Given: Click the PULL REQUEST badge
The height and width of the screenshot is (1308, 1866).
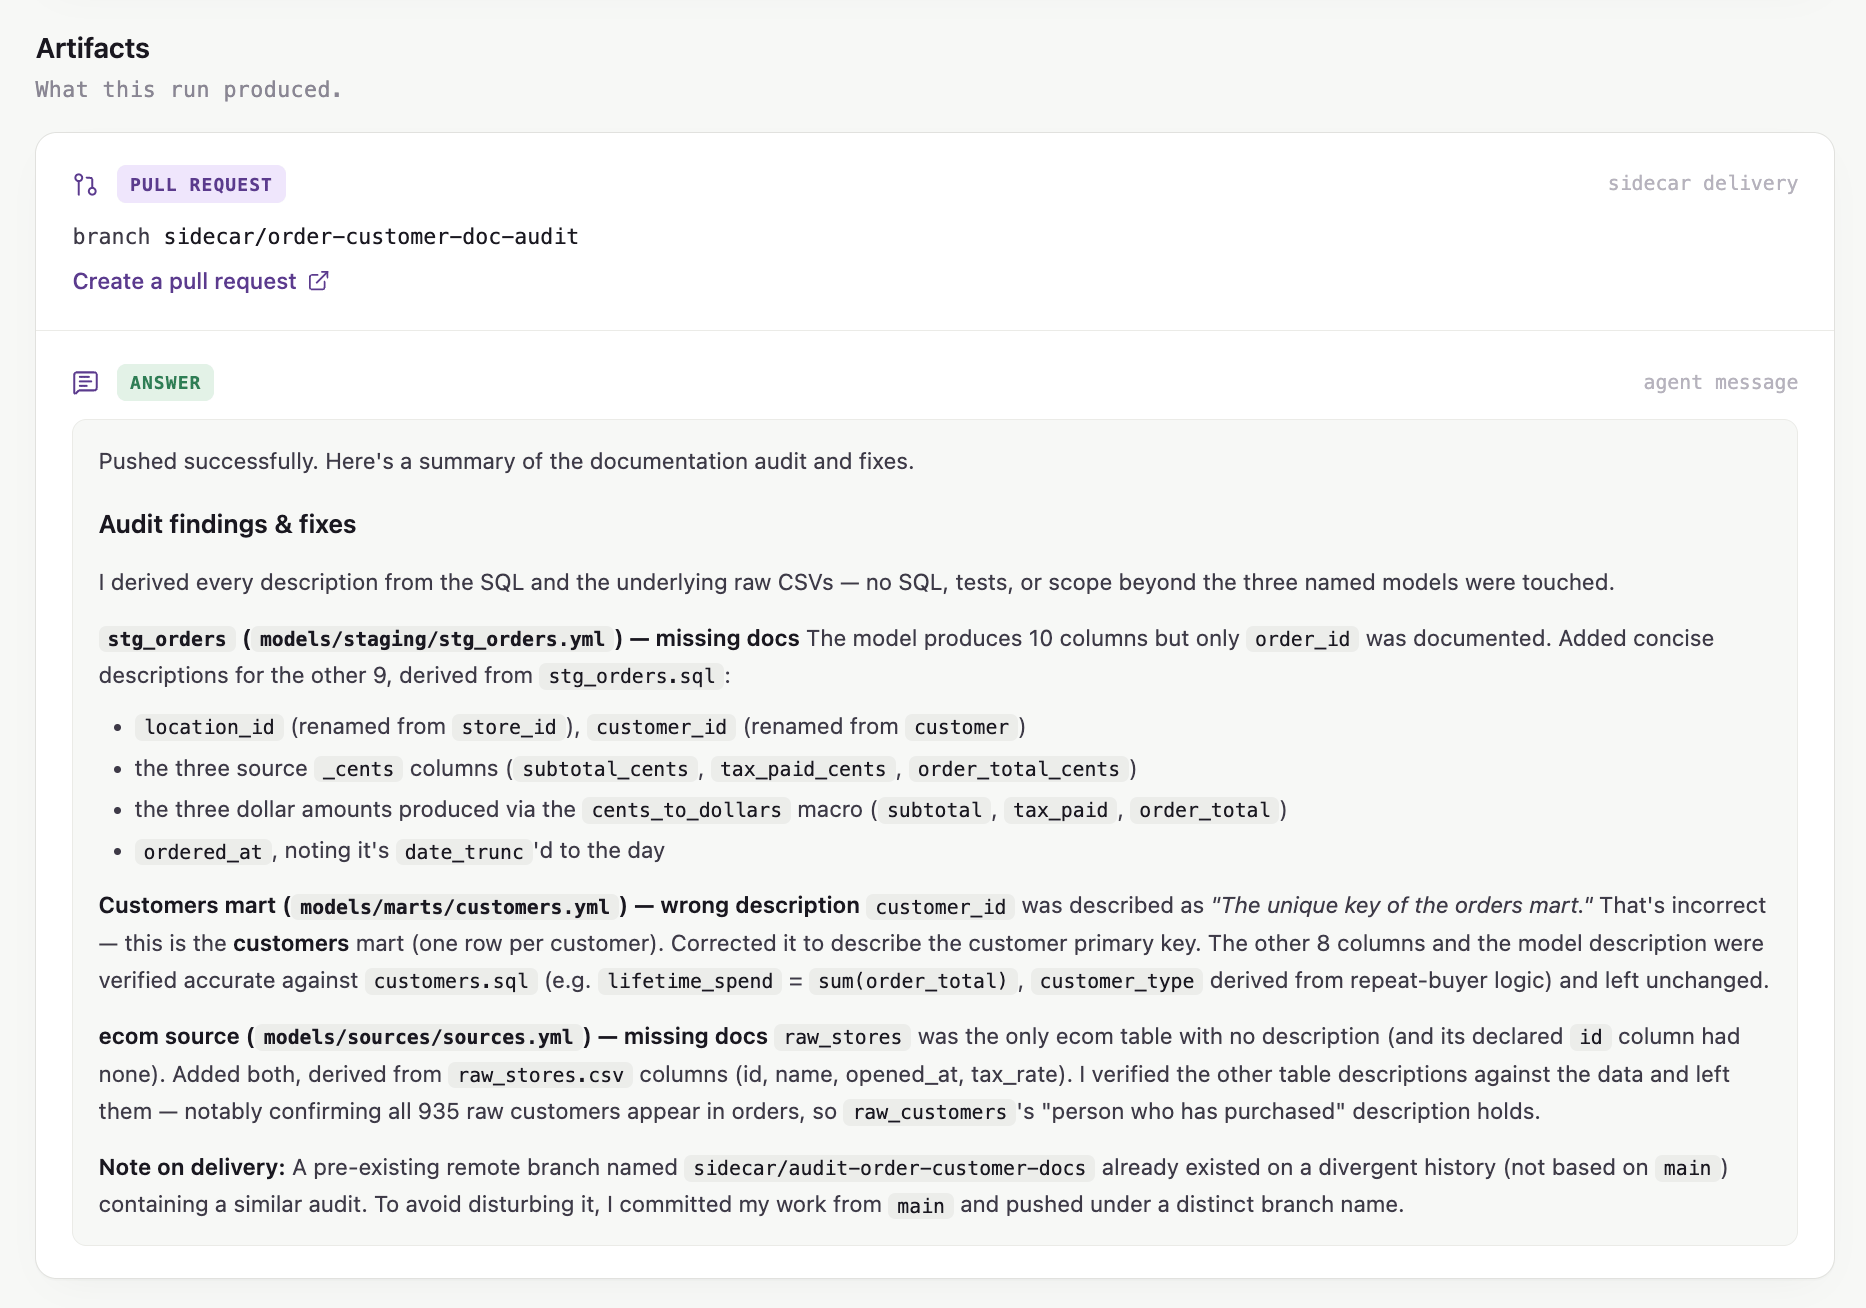Looking at the screenshot, I should pyautogui.click(x=201, y=184).
